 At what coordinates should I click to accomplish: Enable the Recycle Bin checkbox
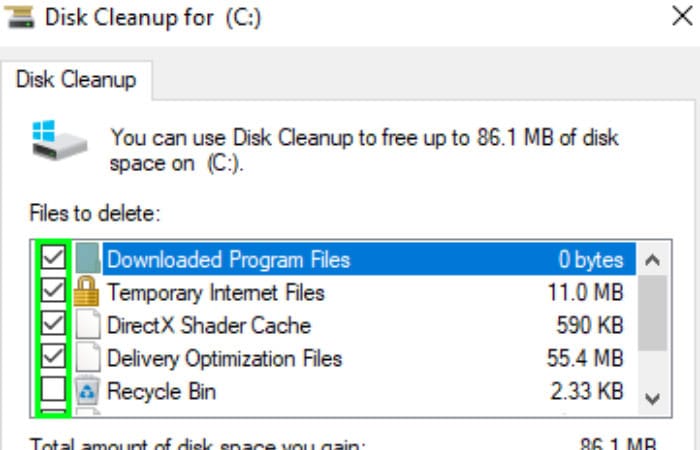[53, 389]
